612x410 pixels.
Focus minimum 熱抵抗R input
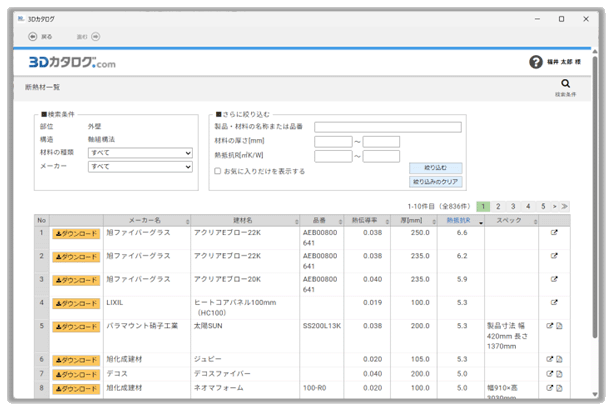333,156
